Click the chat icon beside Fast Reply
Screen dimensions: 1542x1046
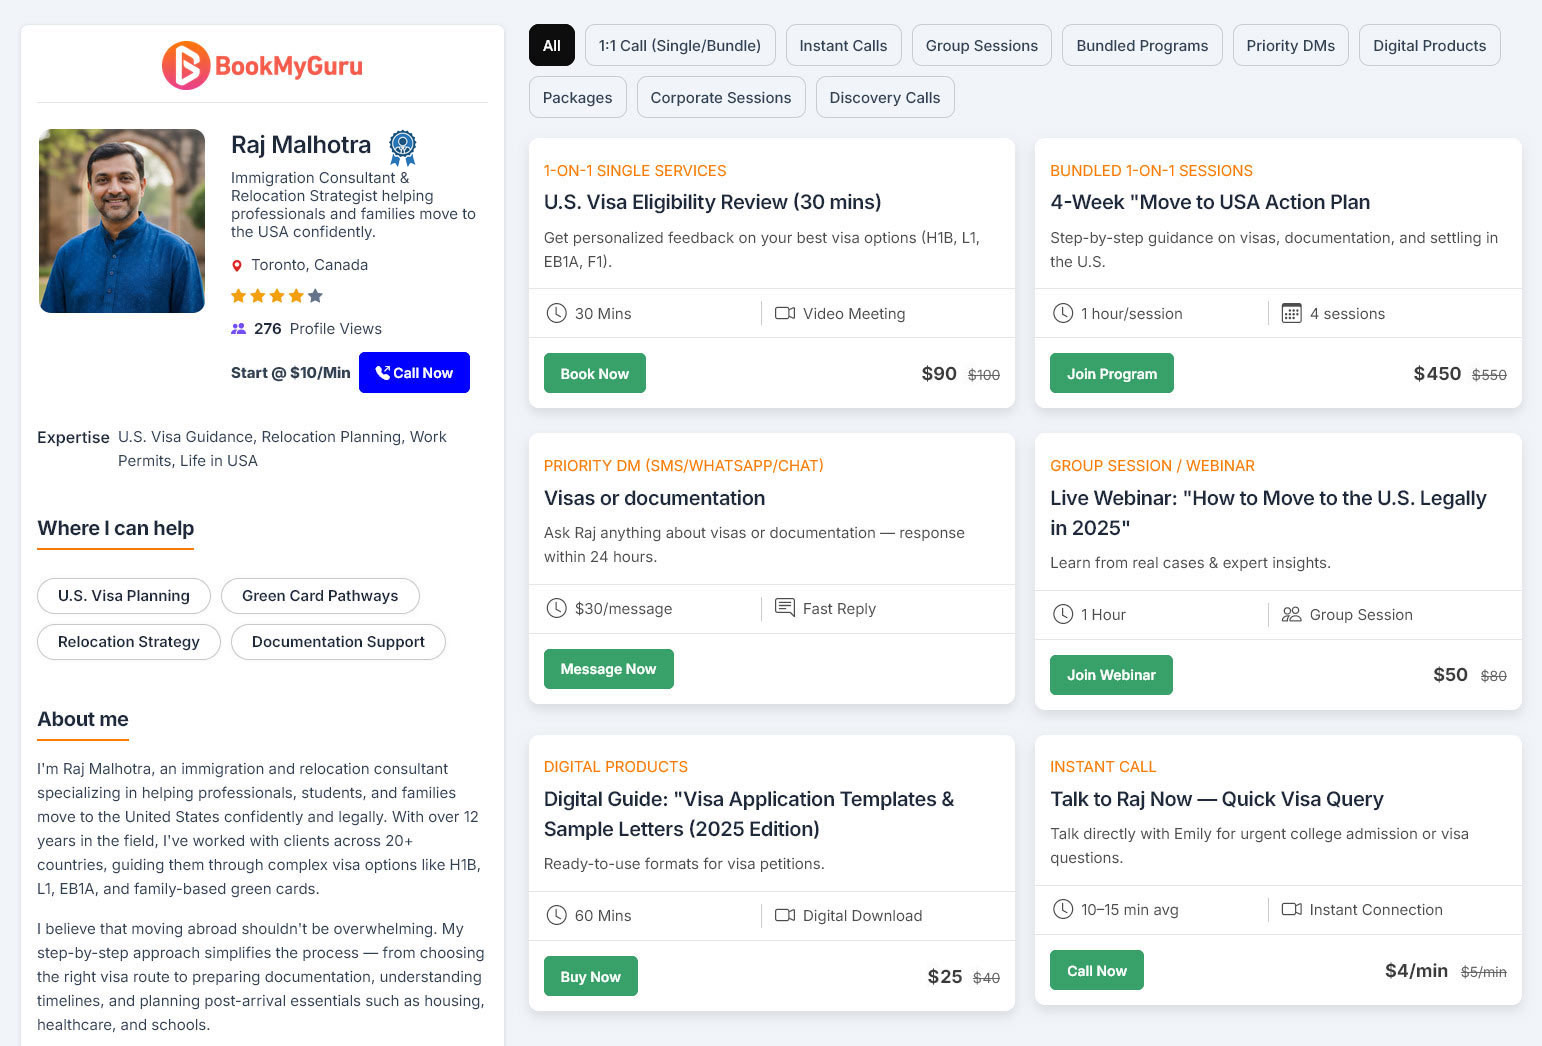click(x=785, y=608)
